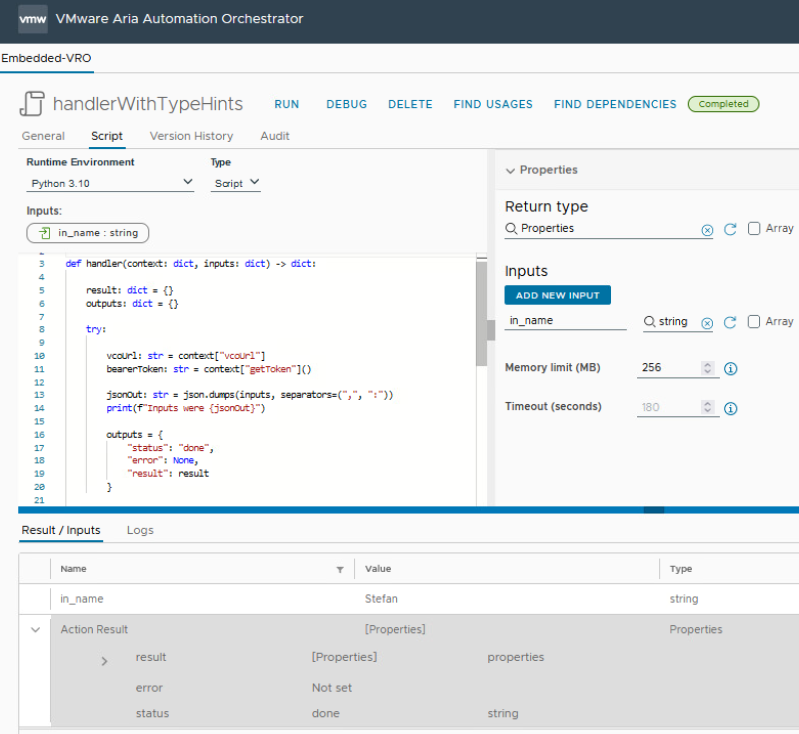The height and width of the screenshot is (734, 799).
Task: Adjust the Memory limit stepper arrows
Action: pyautogui.click(x=707, y=368)
